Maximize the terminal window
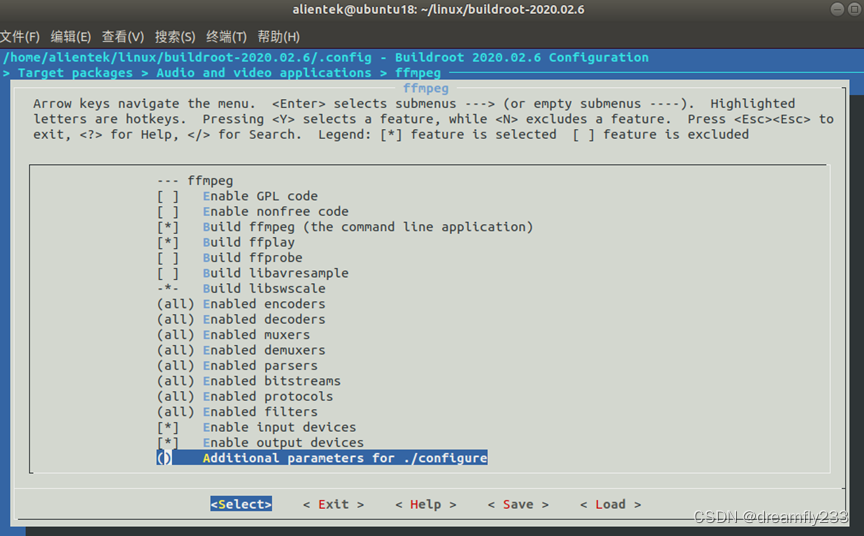 point(855,9)
